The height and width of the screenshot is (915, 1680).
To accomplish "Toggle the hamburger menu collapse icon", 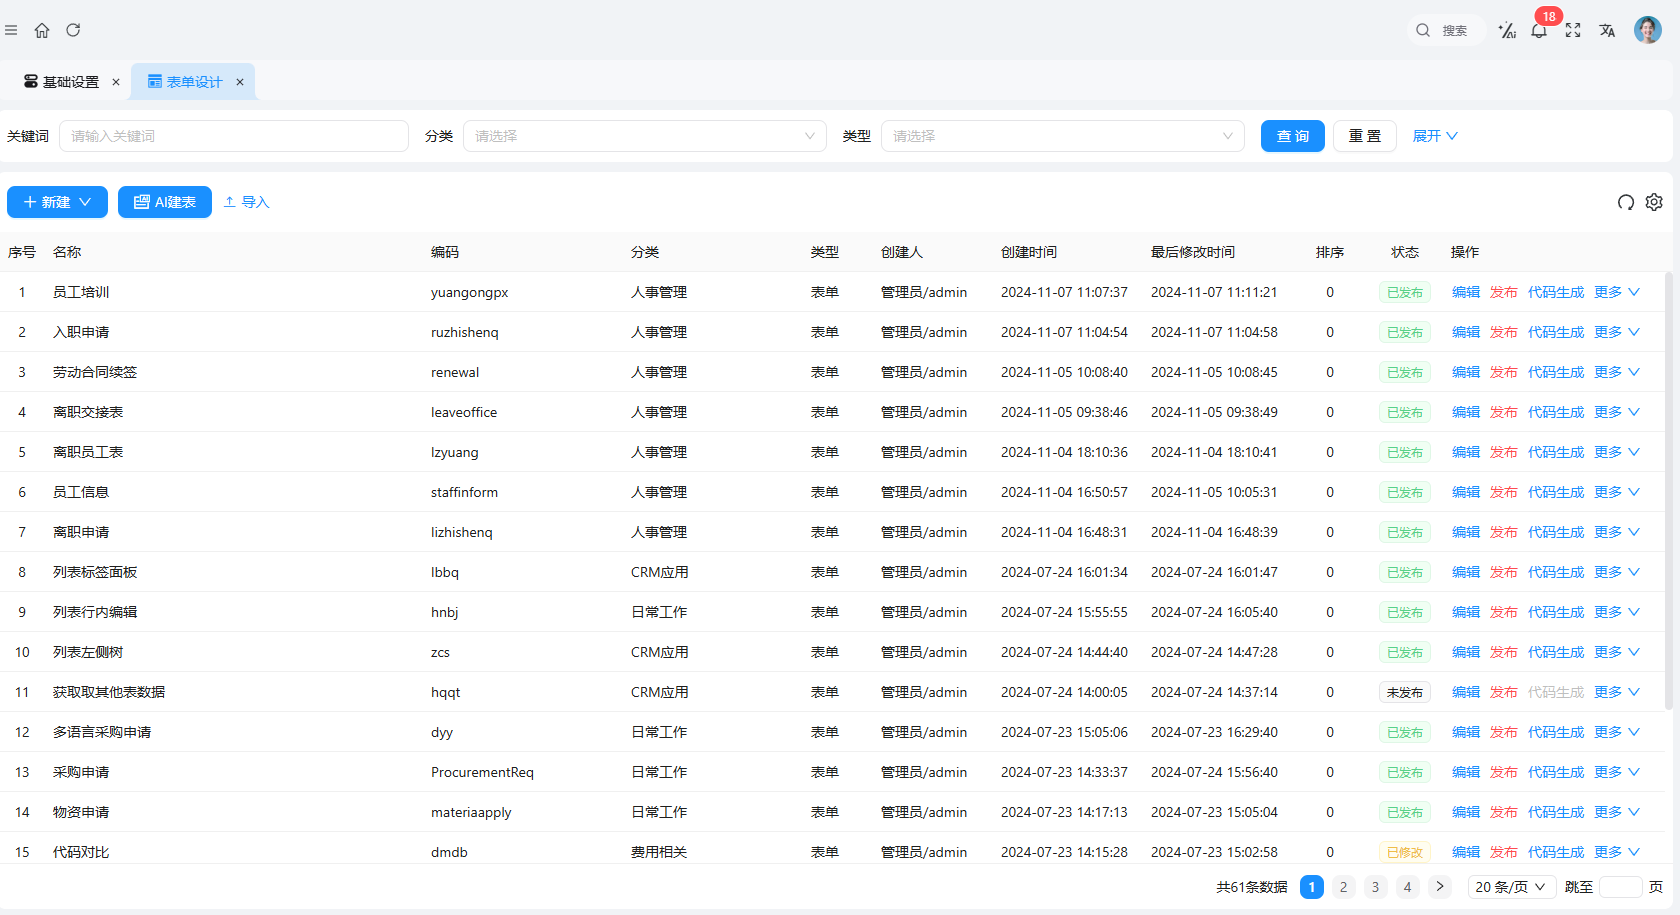I will pos(11,30).
